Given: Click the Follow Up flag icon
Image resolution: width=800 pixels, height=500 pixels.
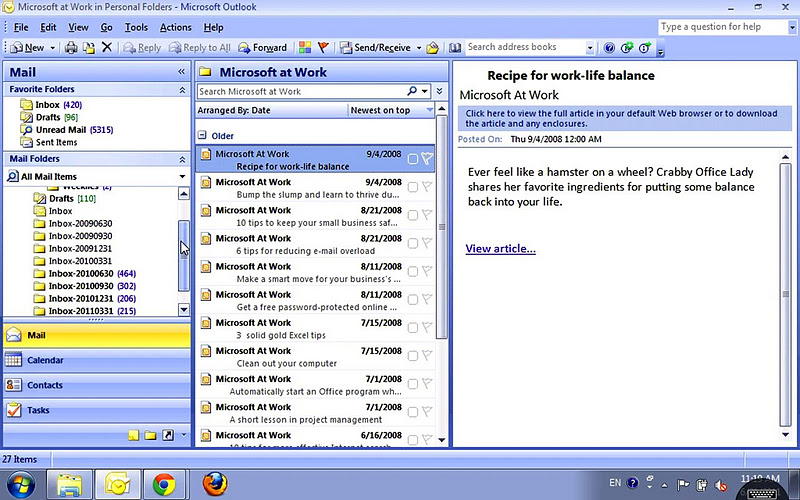Looking at the screenshot, I should [323, 47].
